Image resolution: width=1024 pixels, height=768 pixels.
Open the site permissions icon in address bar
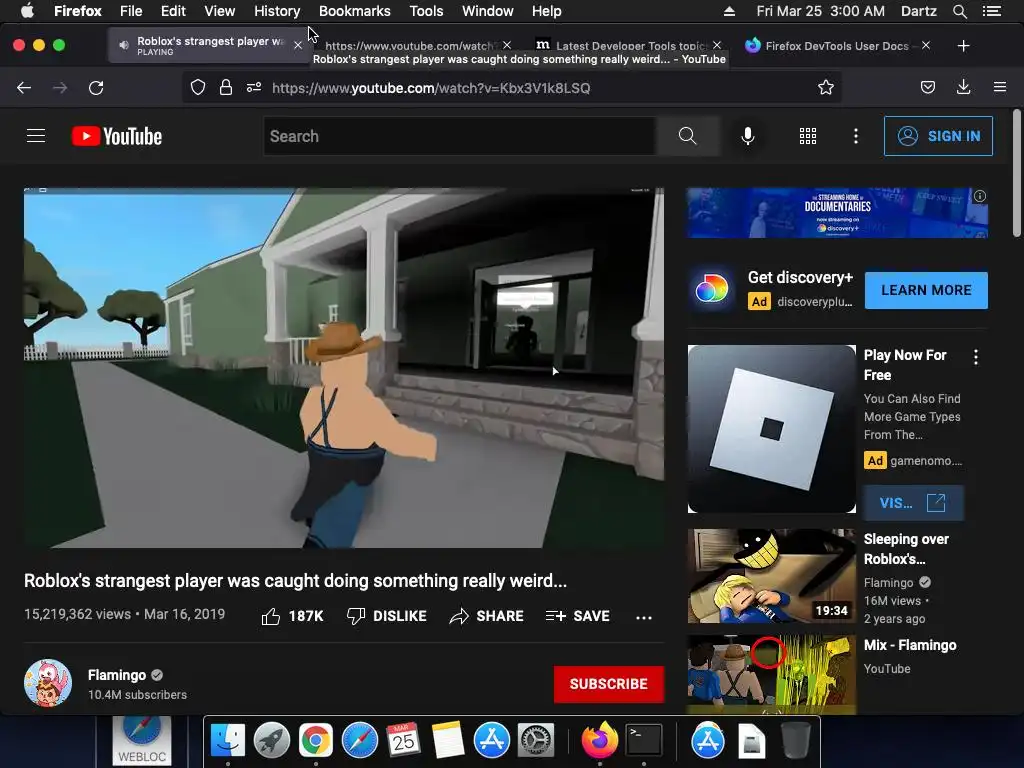254,88
